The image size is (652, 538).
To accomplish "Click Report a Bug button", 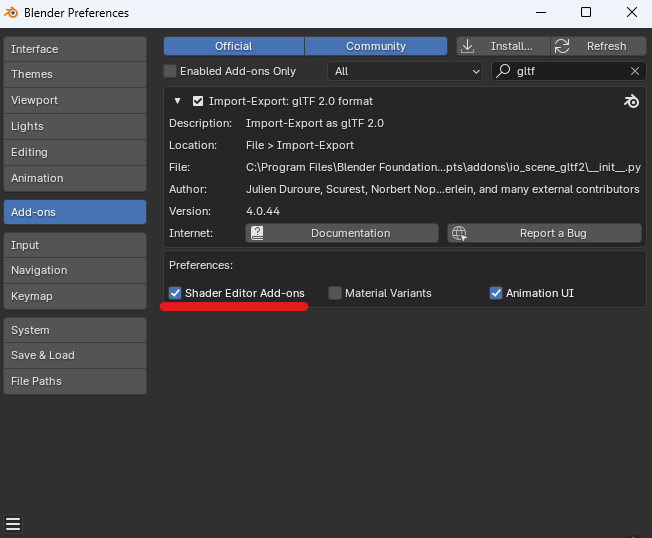I will (x=544, y=233).
